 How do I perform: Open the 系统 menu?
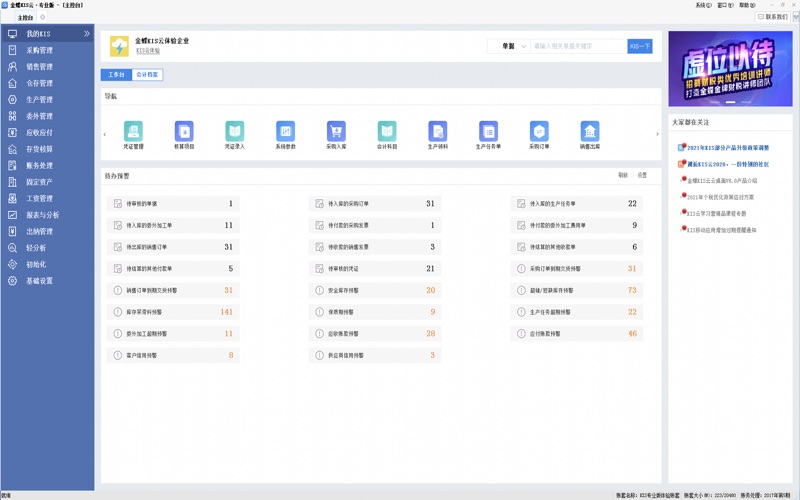(703, 5)
